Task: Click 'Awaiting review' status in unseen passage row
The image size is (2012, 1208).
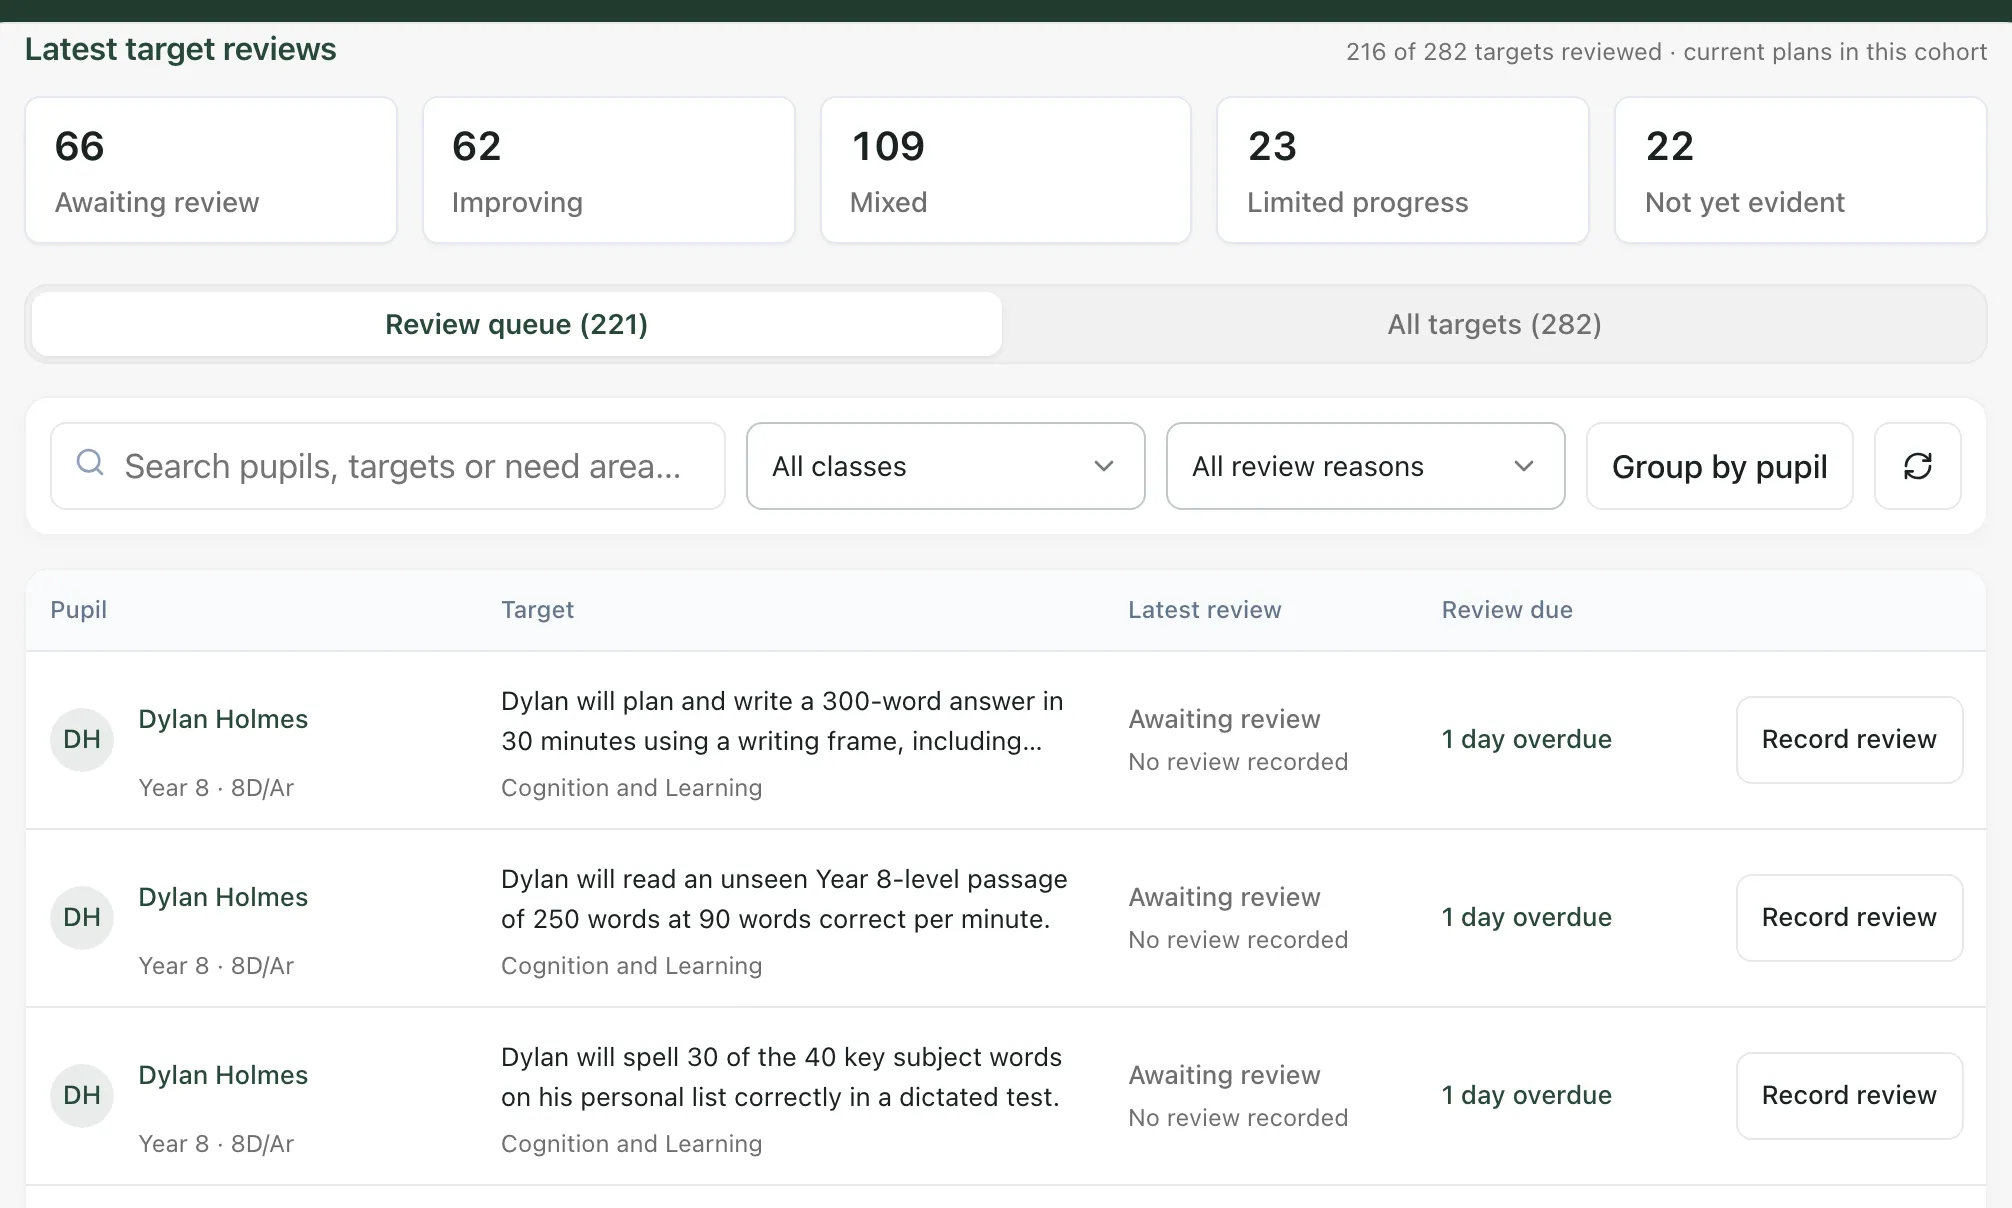Action: click(x=1224, y=897)
